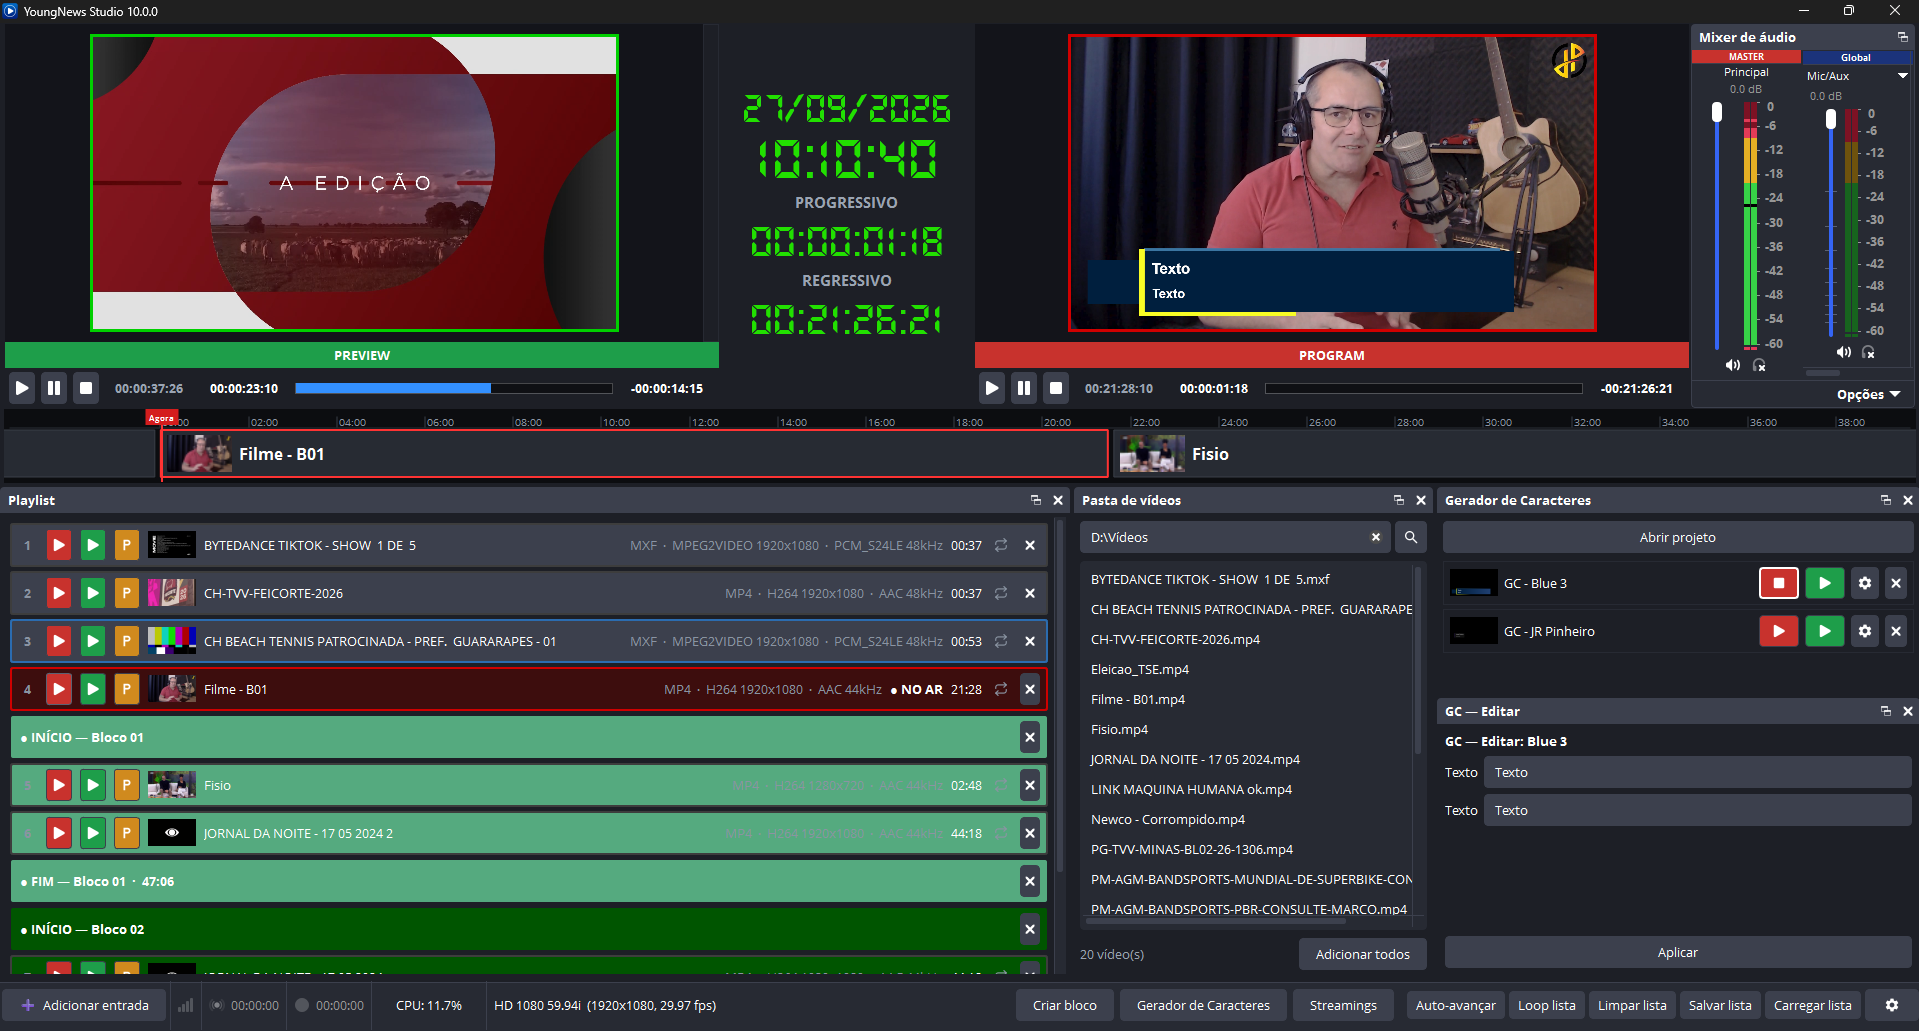Screen dimensions: 1919x1031
Task: Start GC - JR Pinheiro with red play
Action: point(1779,631)
